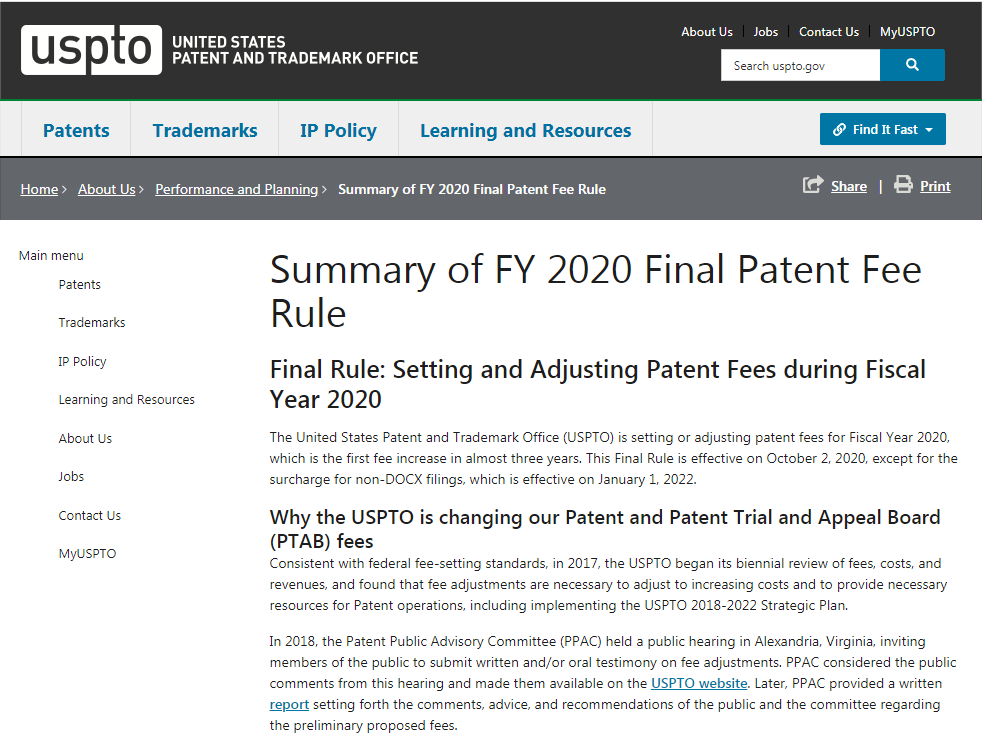The width and height of the screenshot is (982, 746).
Task: Open the Trademarks navigation menu
Action: pos(205,131)
